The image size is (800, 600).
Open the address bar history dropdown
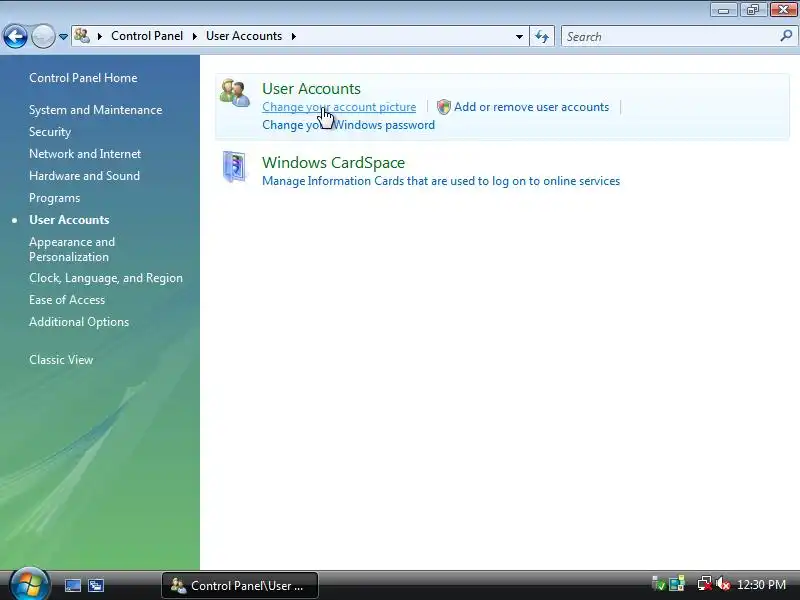(519, 37)
